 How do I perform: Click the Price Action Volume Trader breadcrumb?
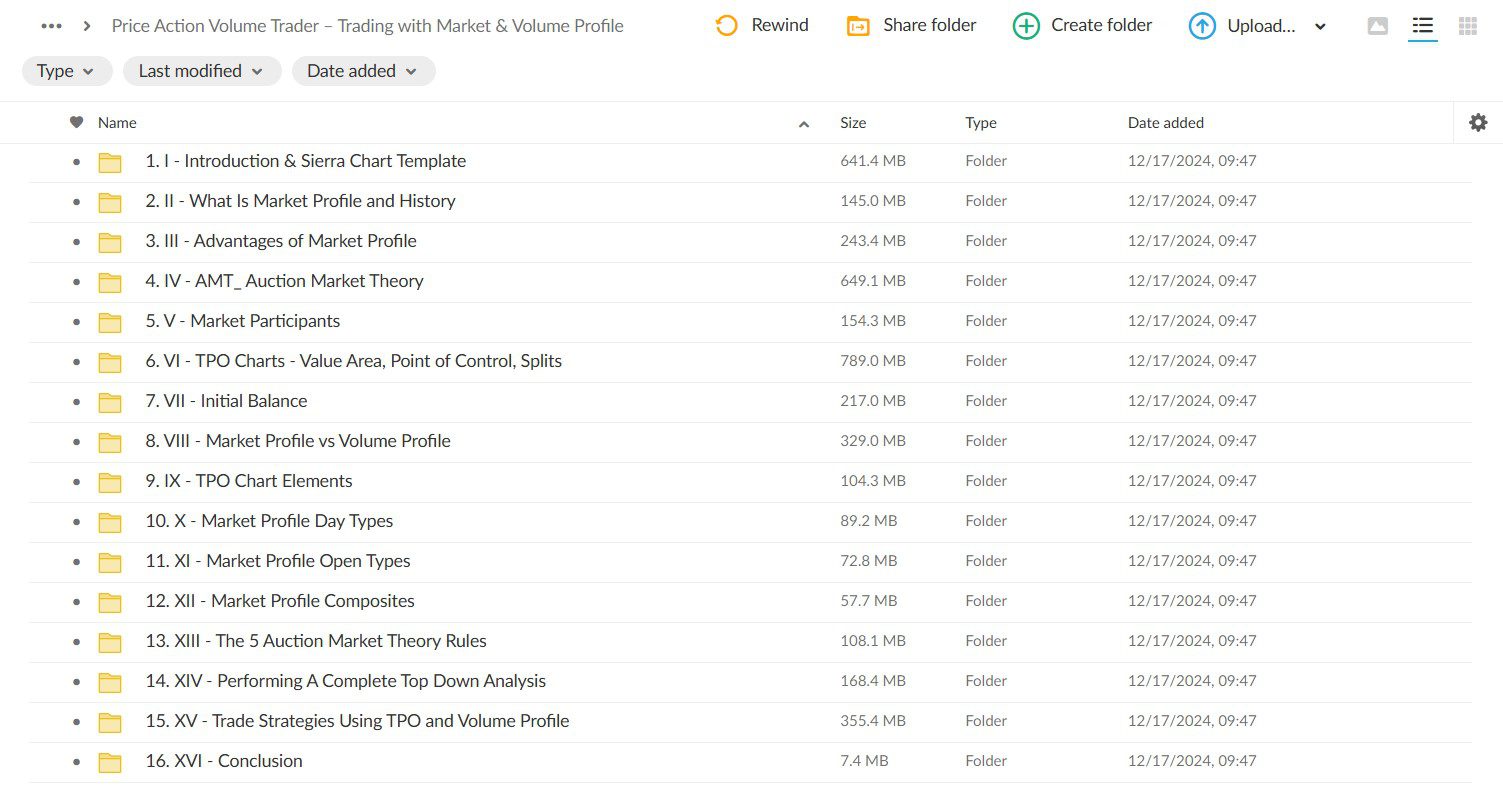point(367,26)
